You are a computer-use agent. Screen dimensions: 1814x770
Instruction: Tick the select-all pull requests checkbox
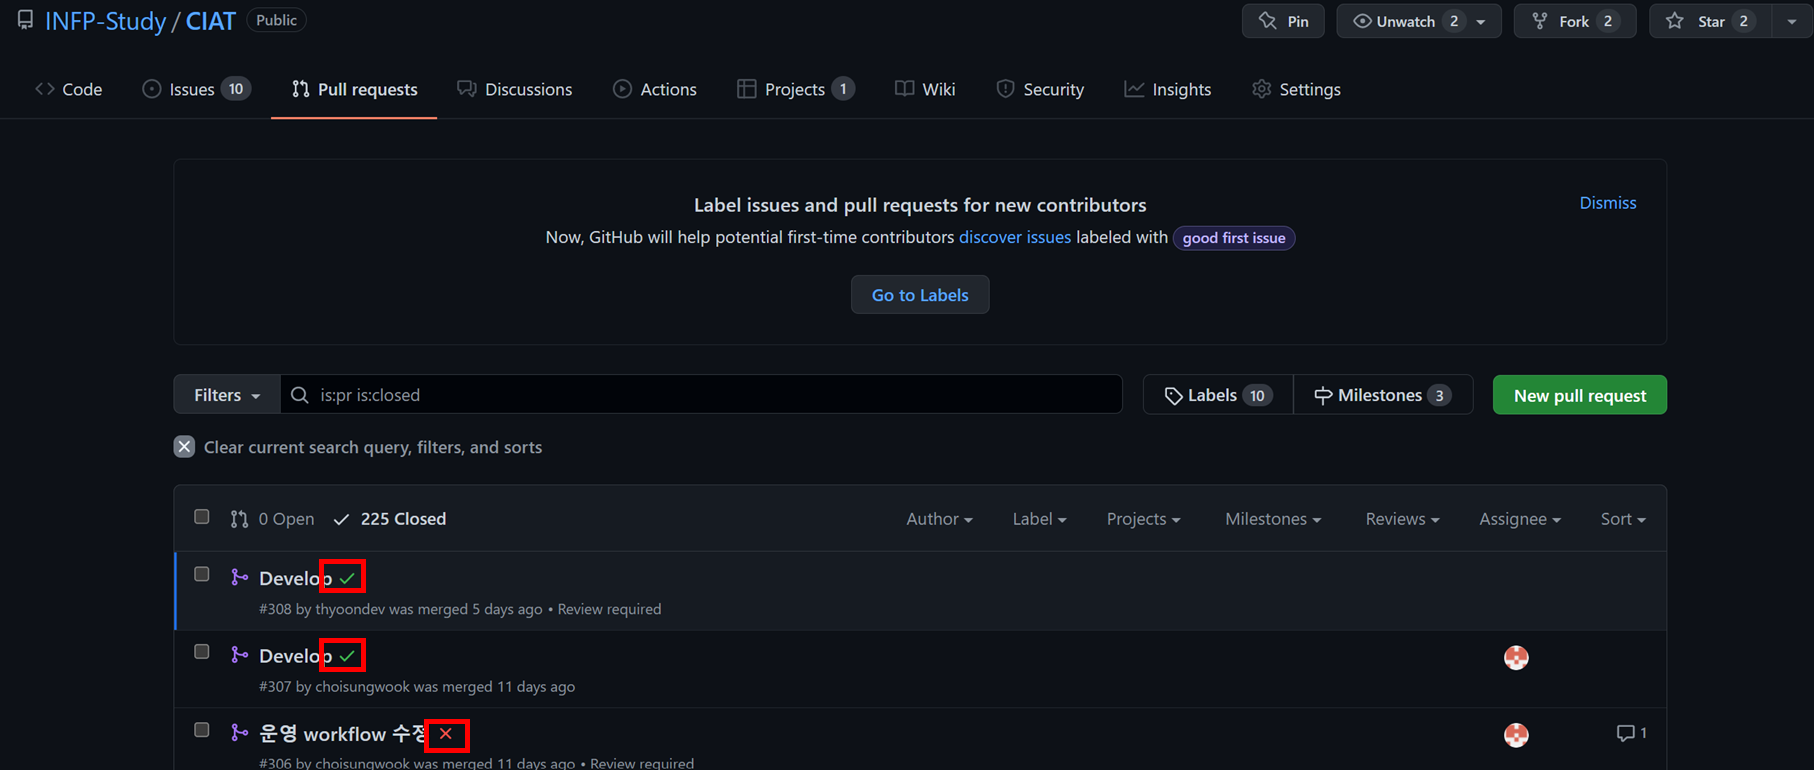coord(202,517)
